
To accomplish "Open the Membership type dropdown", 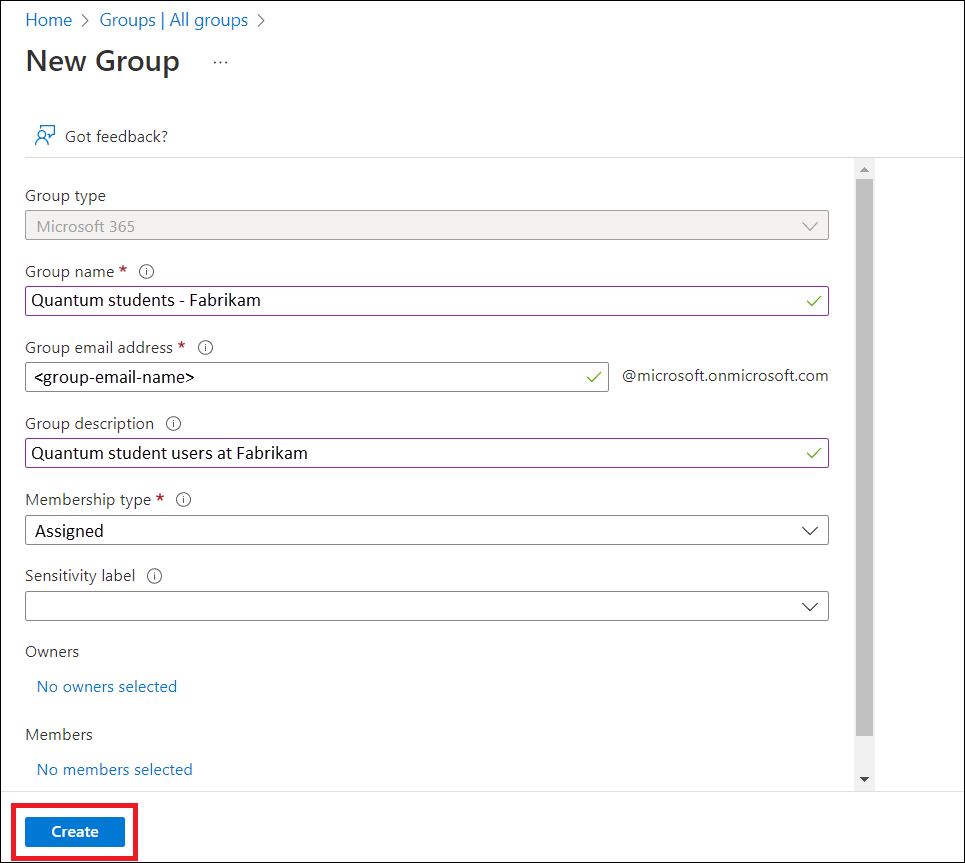I will pyautogui.click(x=810, y=530).
